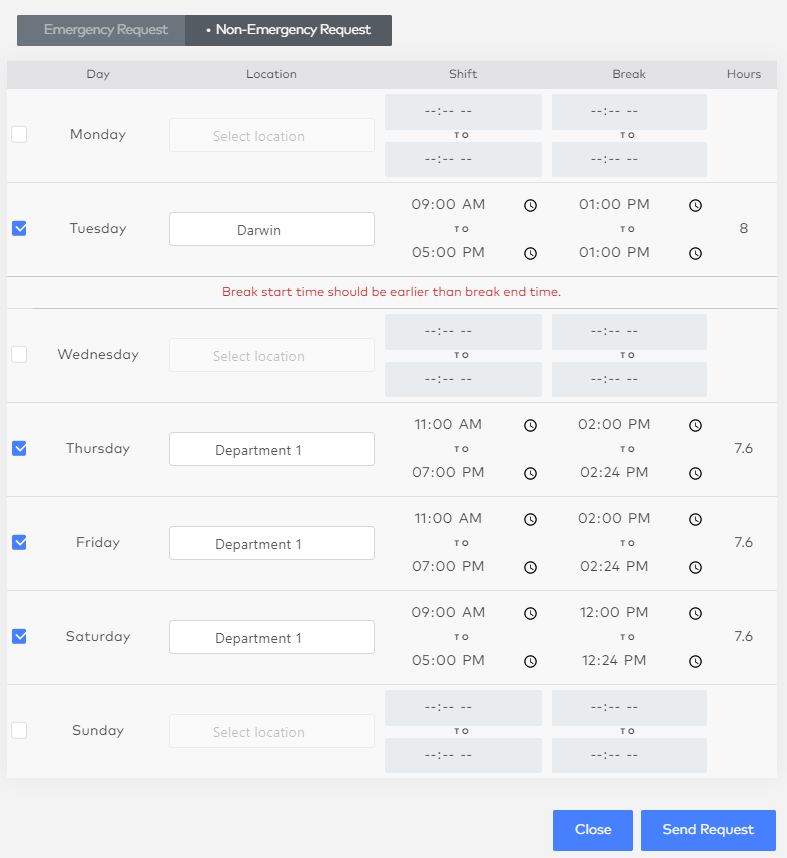Click Tuesday's hours value 8
This screenshot has height=858, width=787.
pos(743,229)
